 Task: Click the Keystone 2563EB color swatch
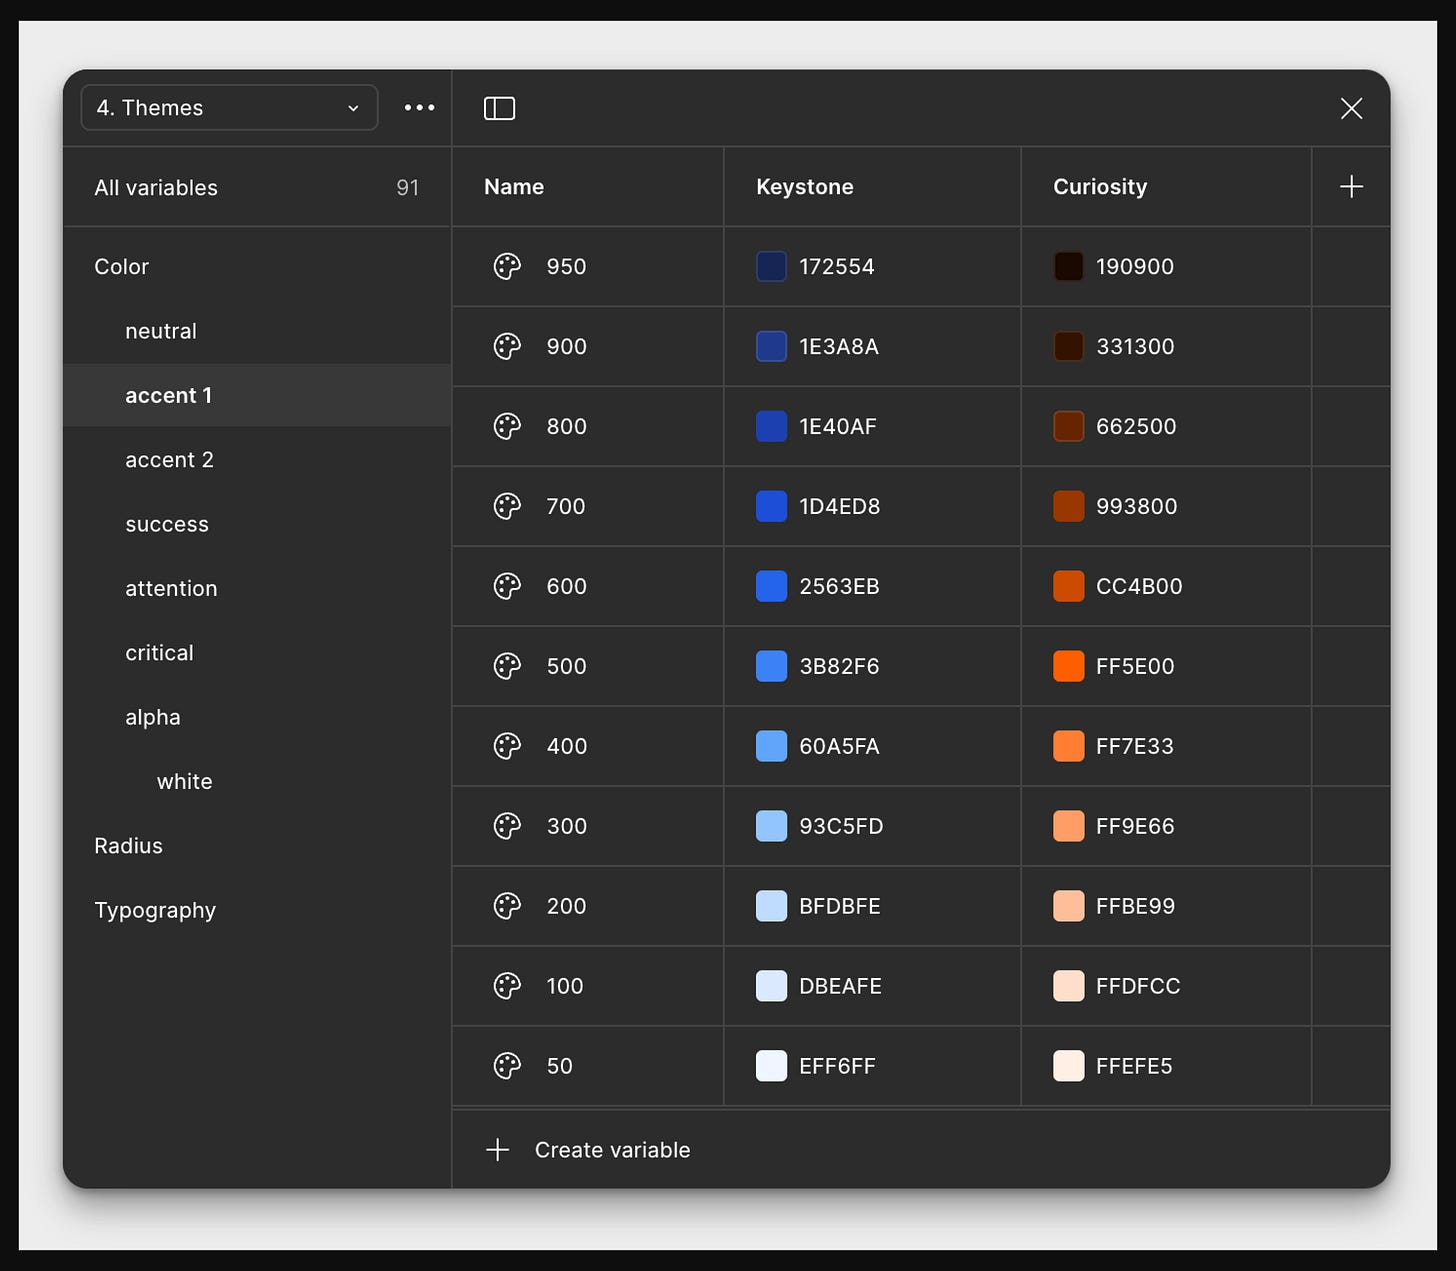pyautogui.click(x=771, y=586)
